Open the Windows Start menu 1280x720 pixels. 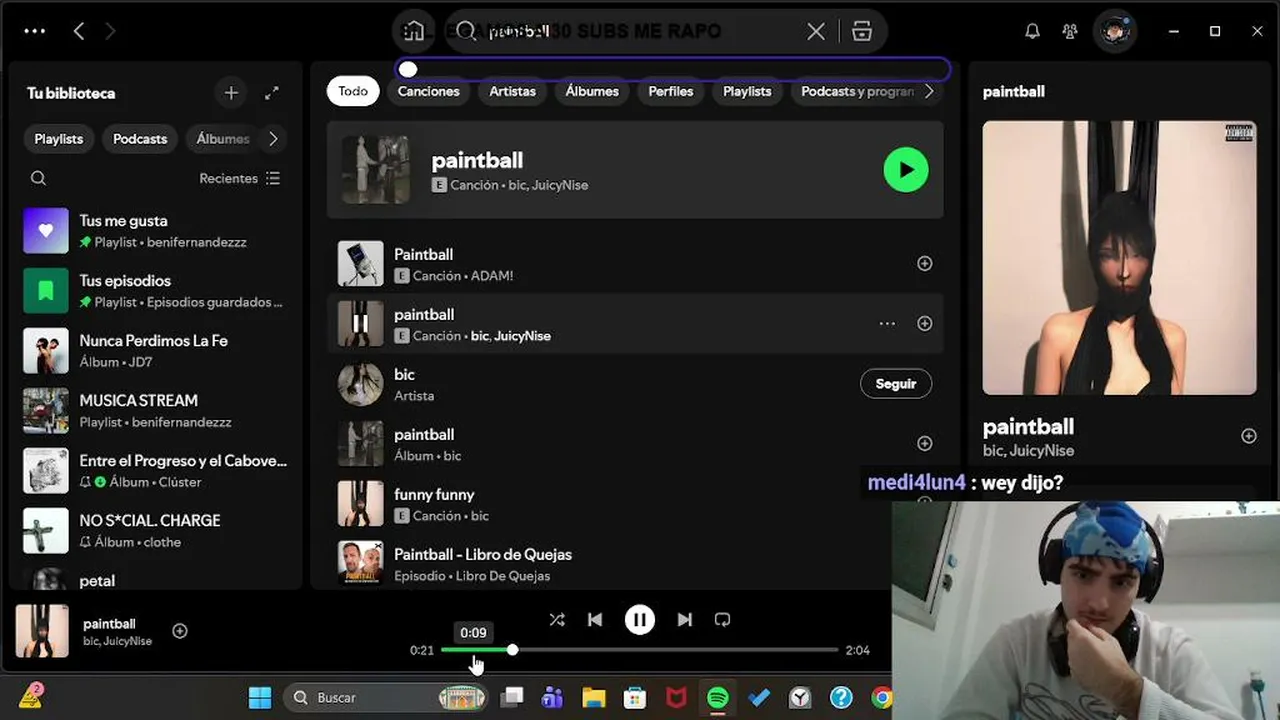coord(260,697)
